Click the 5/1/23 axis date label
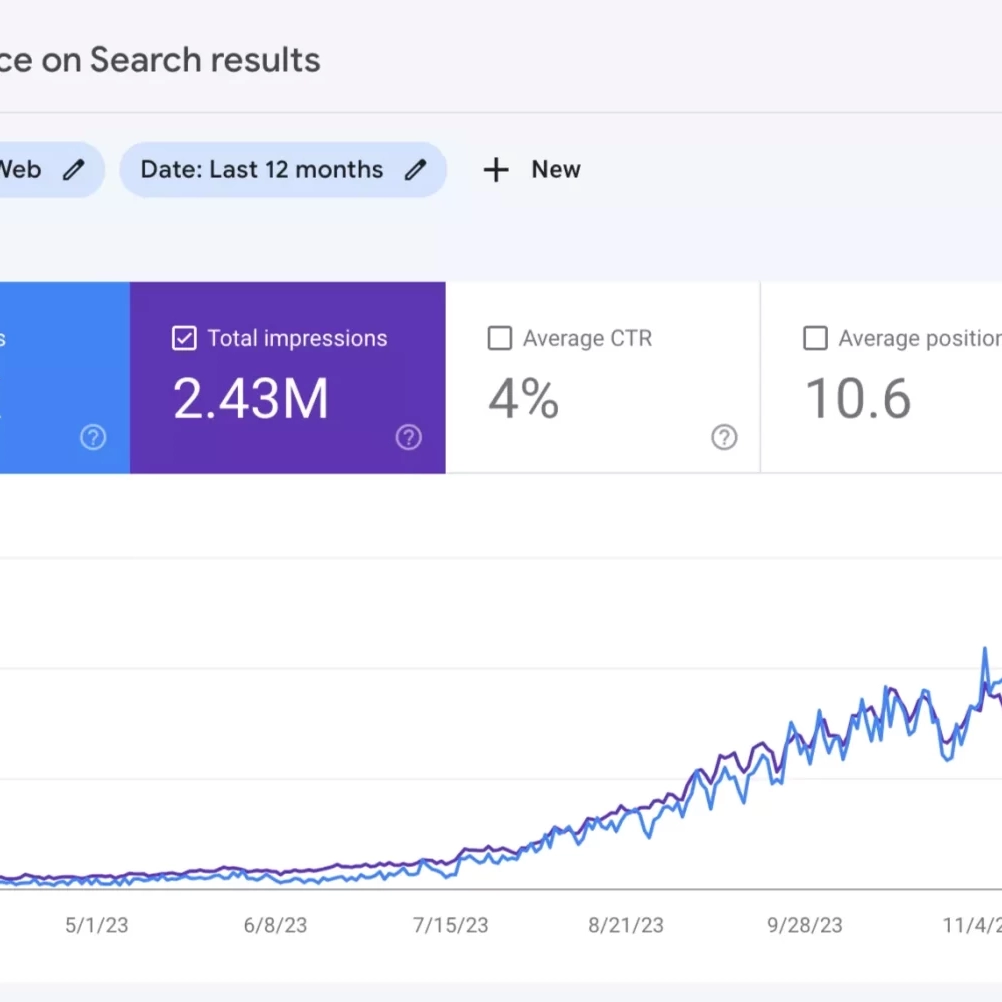The height and width of the screenshot is (1002, 1002). tap(96, 925)
